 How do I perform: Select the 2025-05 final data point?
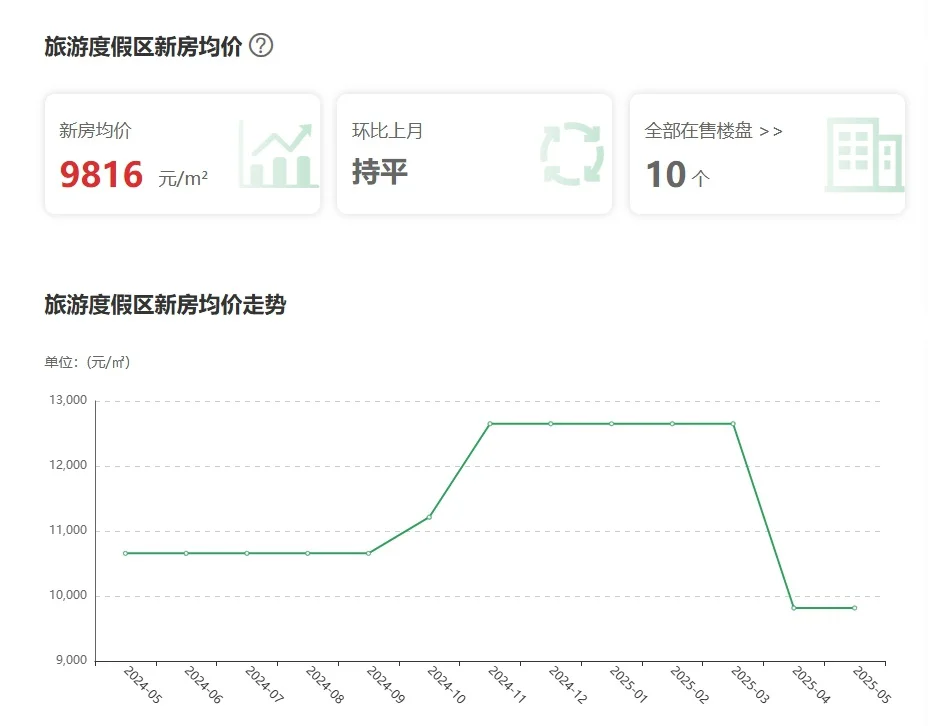tap(854, 608)
